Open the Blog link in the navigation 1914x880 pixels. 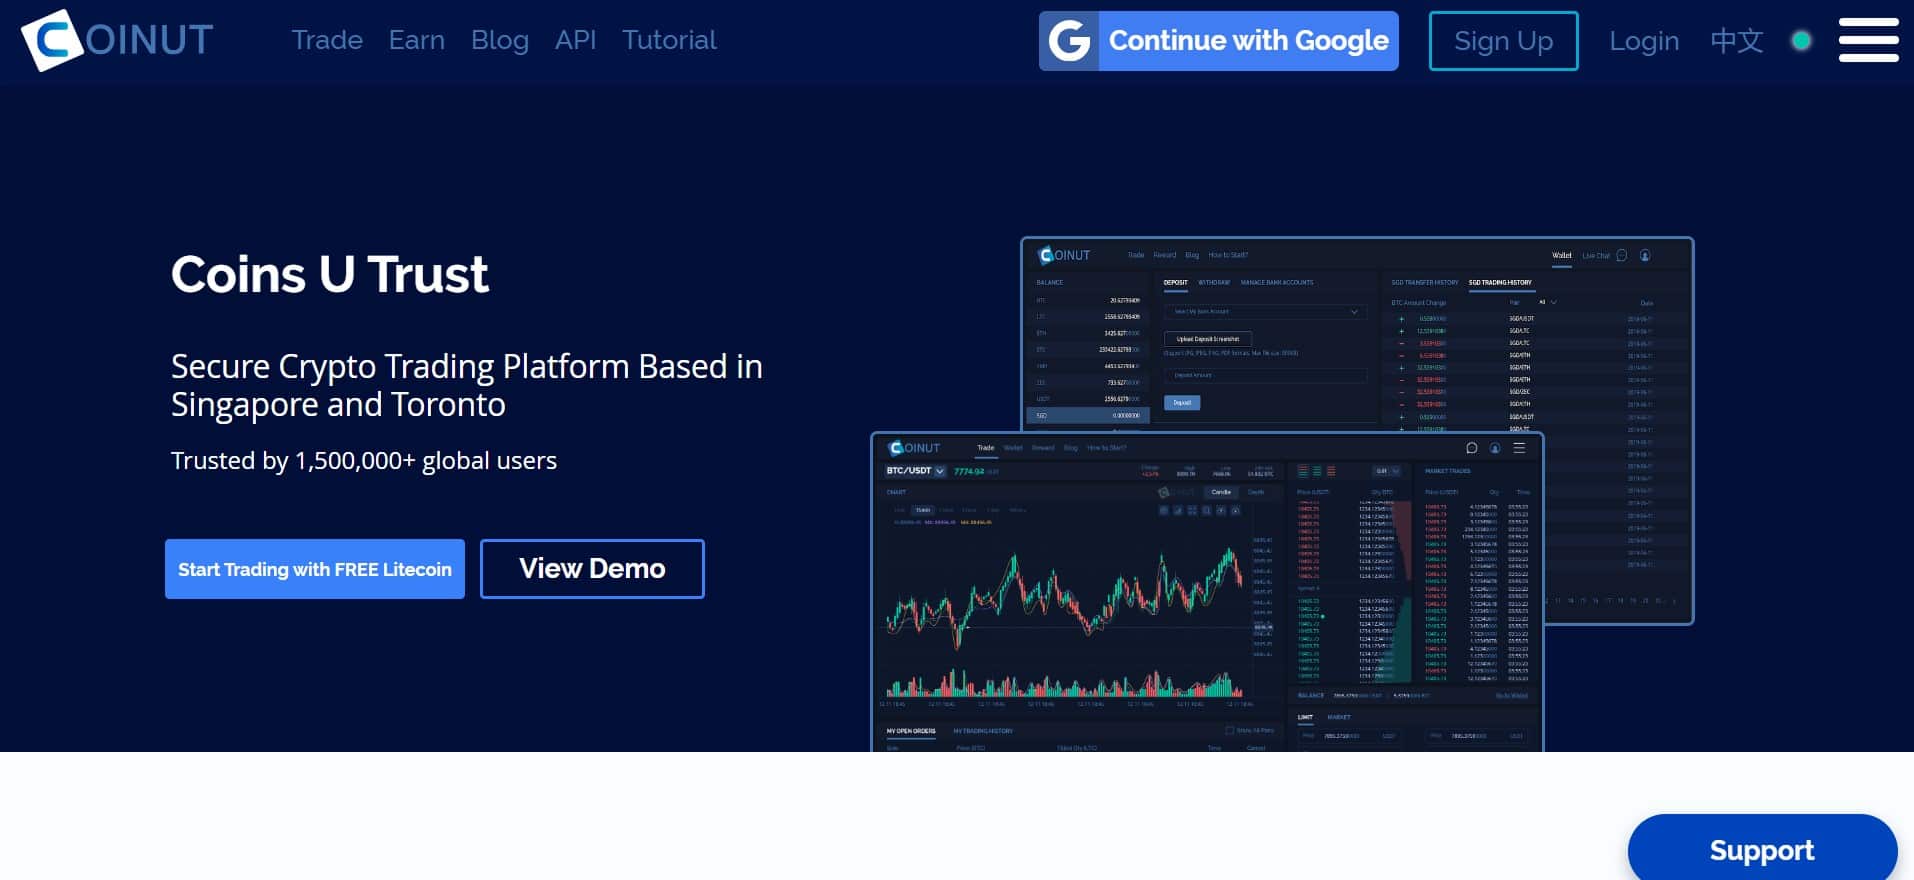point(499,40)
